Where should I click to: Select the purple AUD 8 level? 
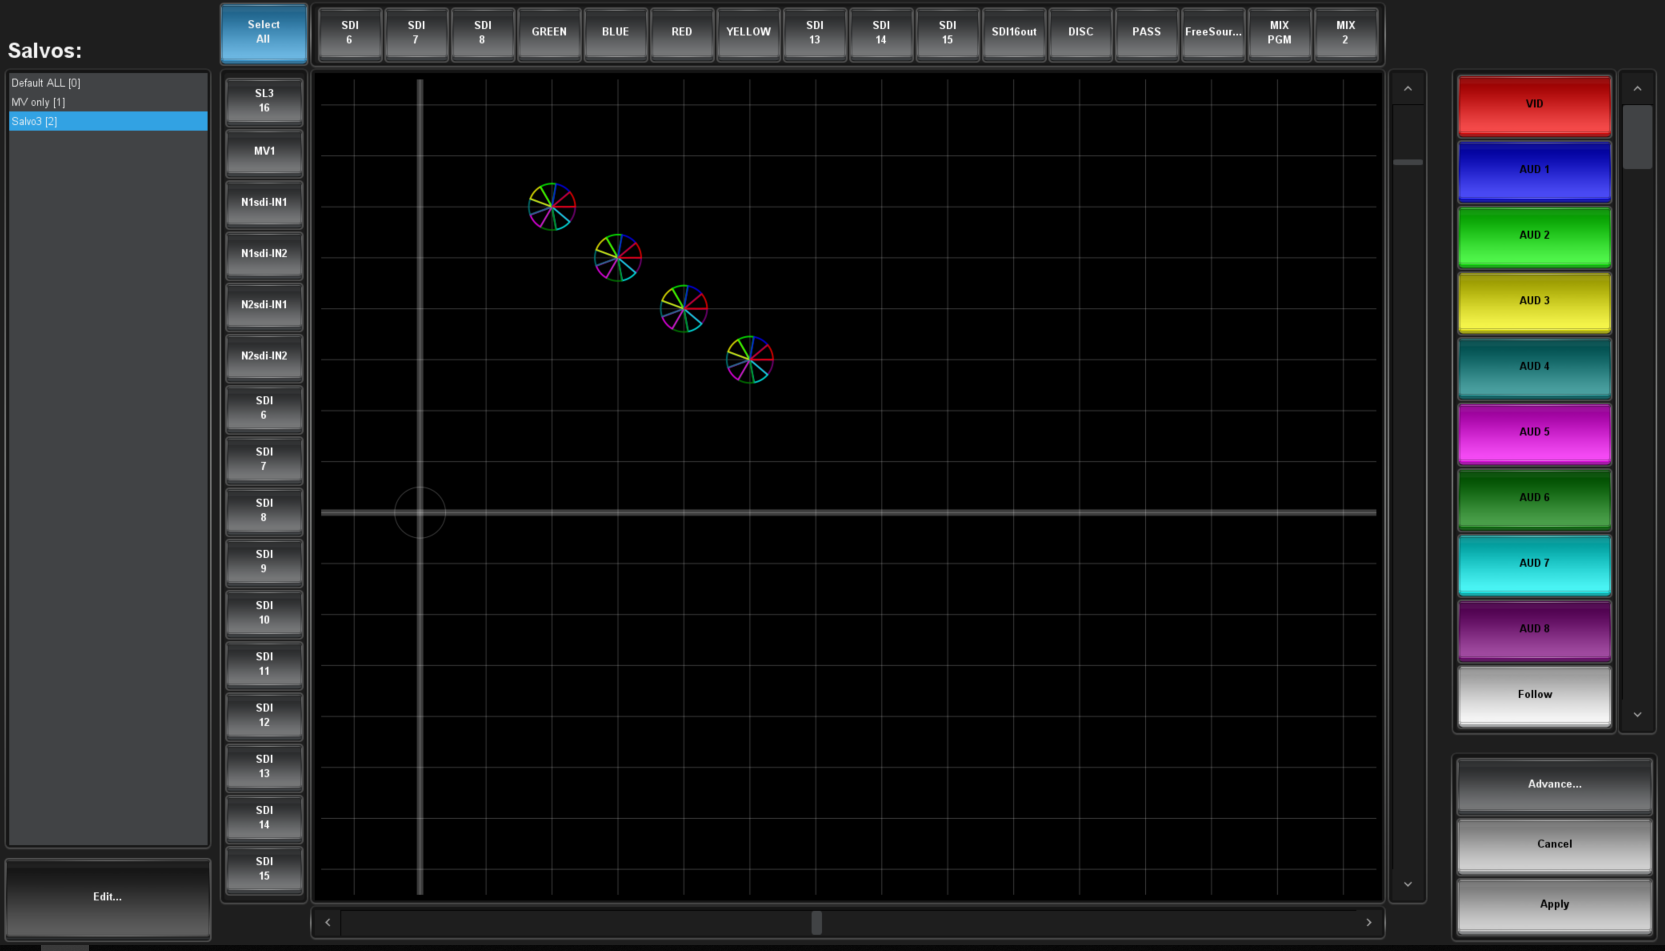click(x=1535, y=629)
